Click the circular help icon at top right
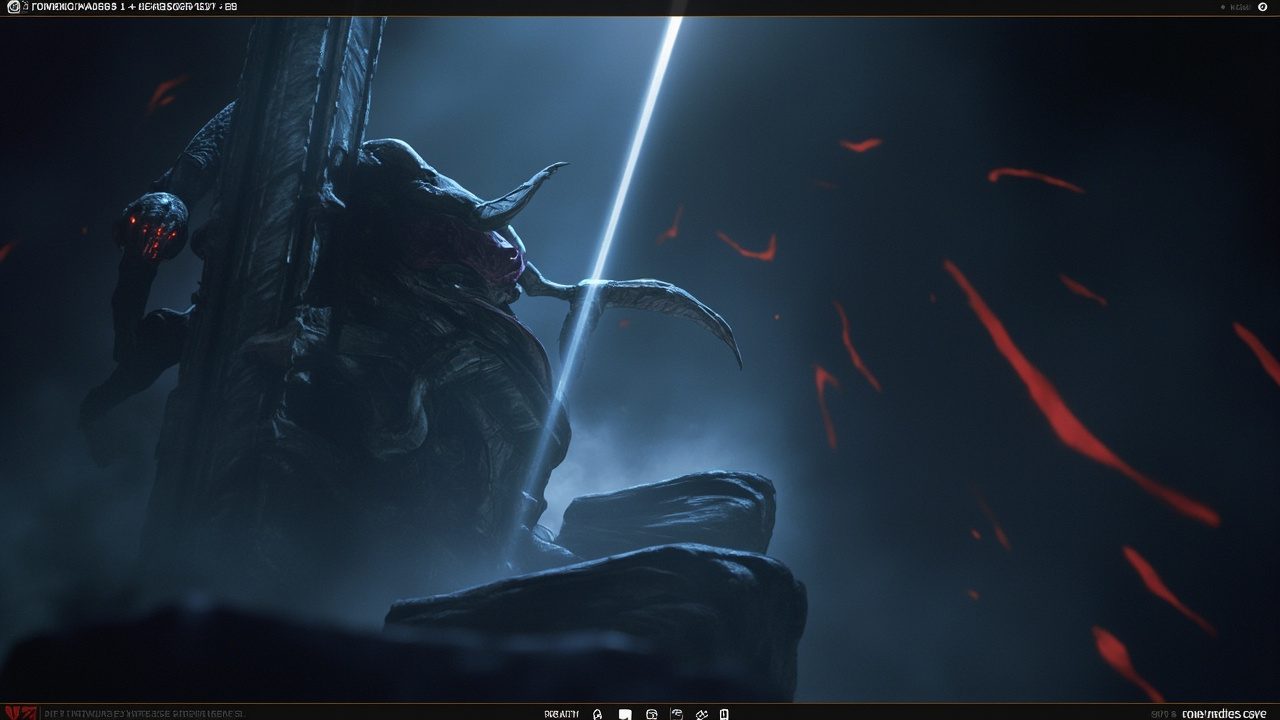1280x720 pixels. point(1262,7)
